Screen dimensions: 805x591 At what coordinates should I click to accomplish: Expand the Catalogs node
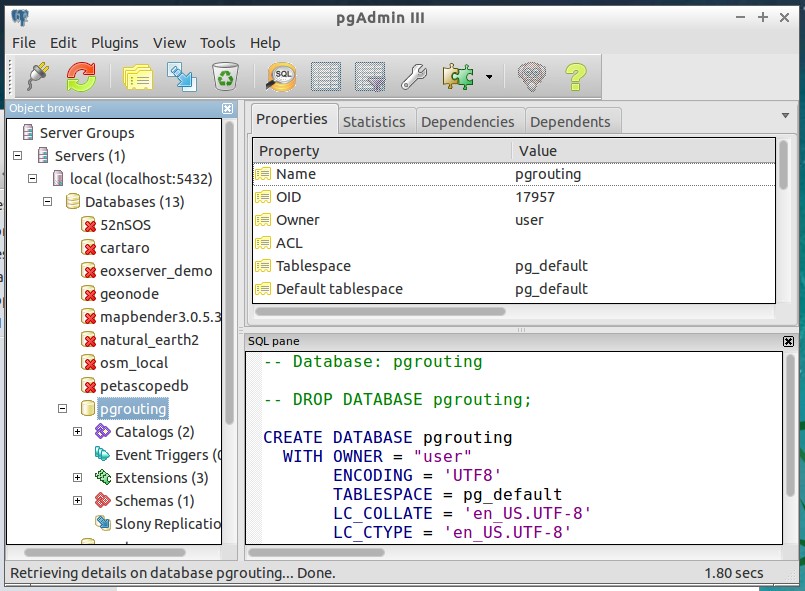click(x=77, y=432)
